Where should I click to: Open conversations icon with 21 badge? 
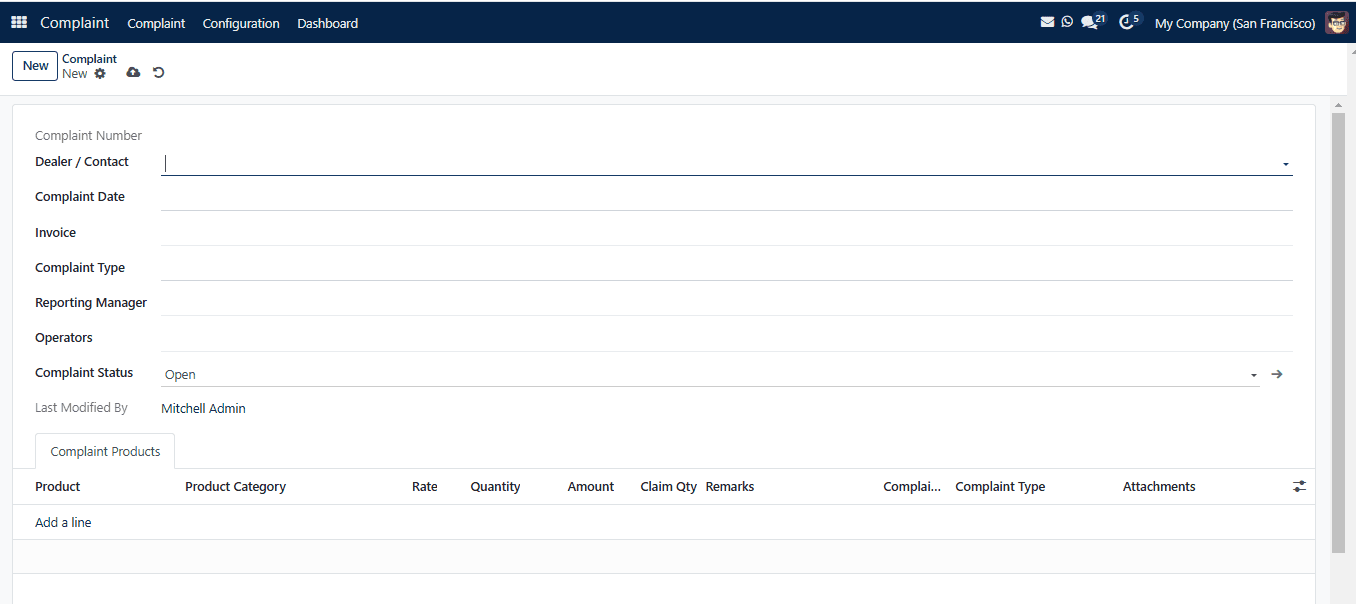click(1093, 21)
